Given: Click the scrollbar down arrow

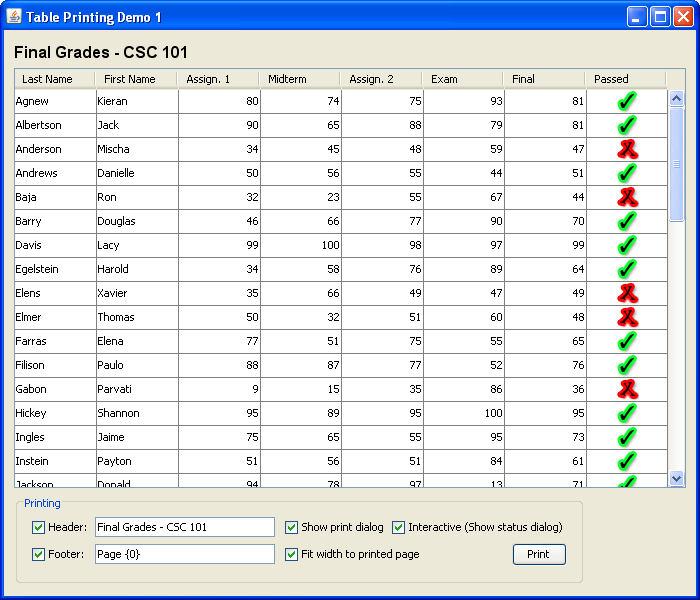Looking at the screenshot, I should pos(677,479).
